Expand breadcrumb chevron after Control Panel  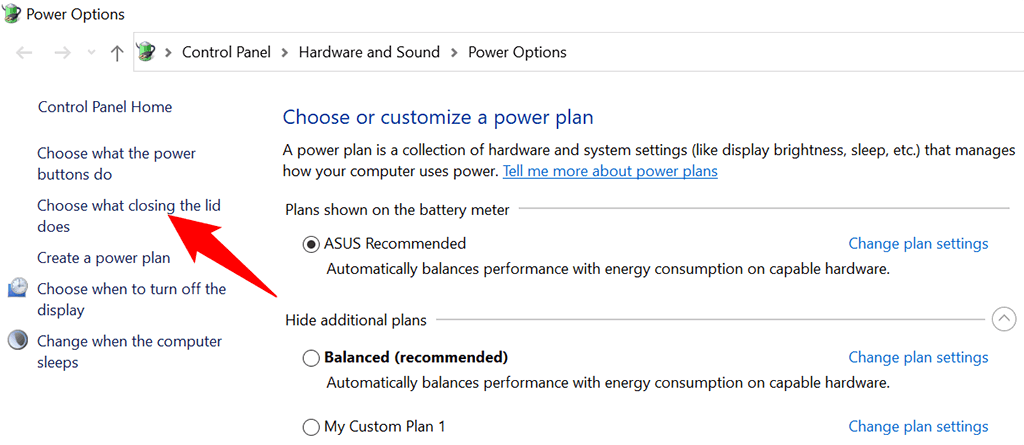pos(285,53)
